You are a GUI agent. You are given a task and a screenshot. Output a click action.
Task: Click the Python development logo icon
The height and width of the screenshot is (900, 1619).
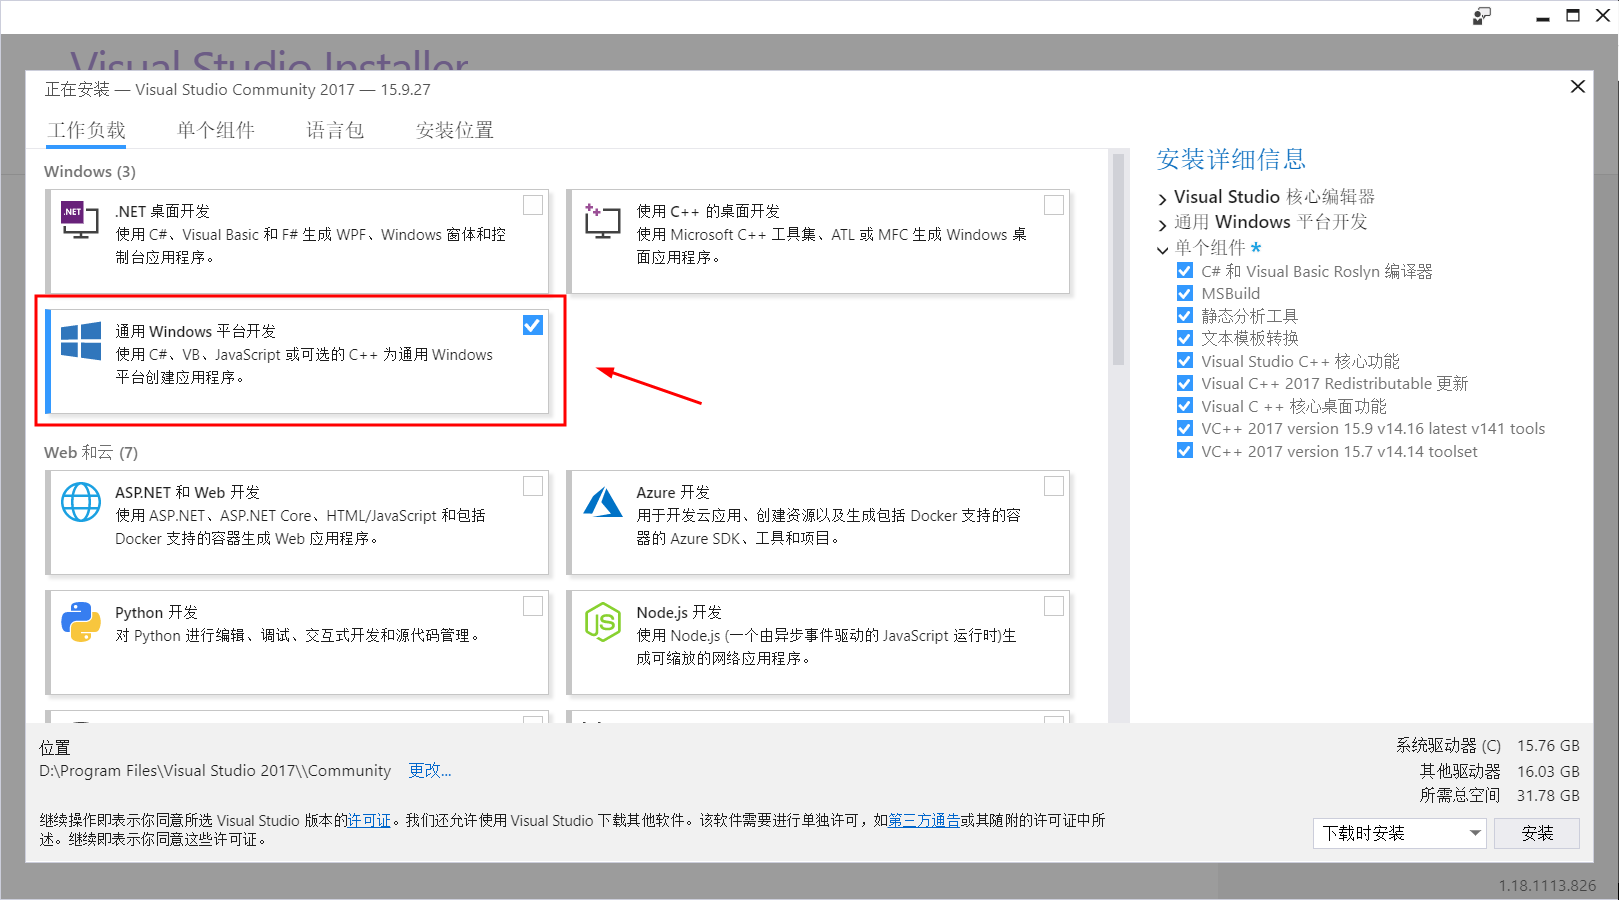point(81,622)
